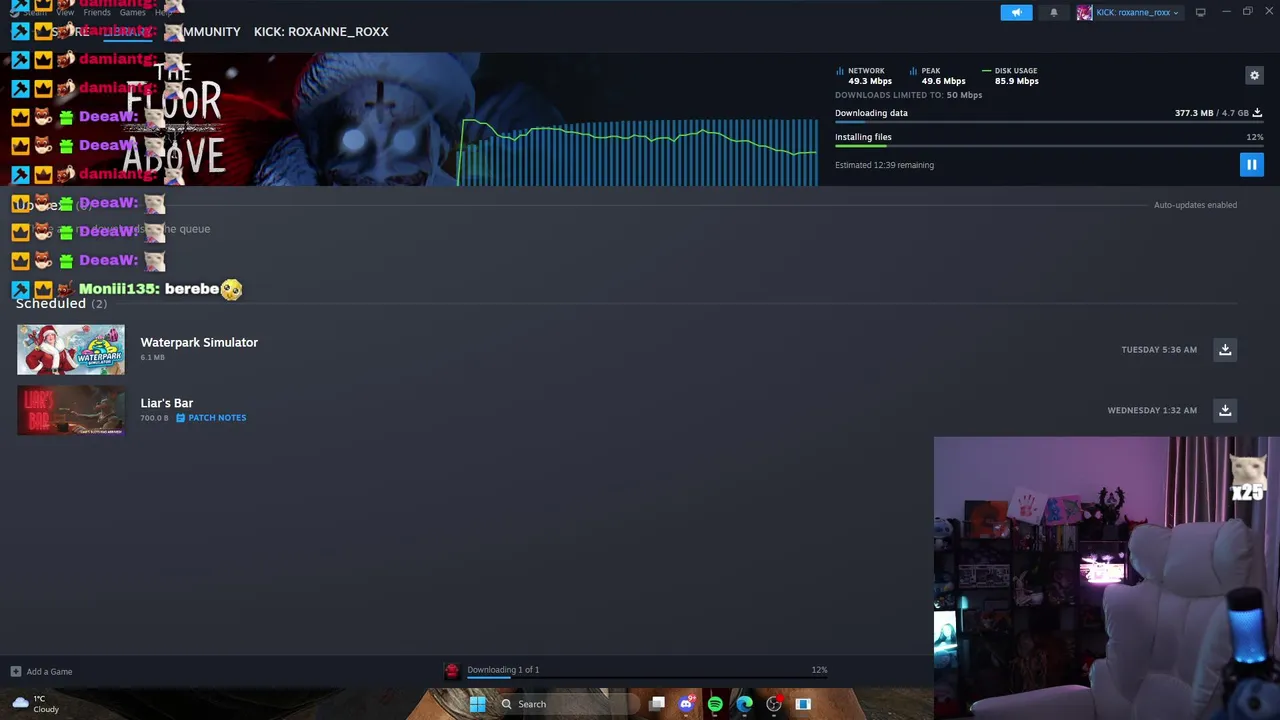This screenshot has height=720, width=1280.
Task: Click the 'Auto-updates enabled' label
Action: tap(1195, 205)
